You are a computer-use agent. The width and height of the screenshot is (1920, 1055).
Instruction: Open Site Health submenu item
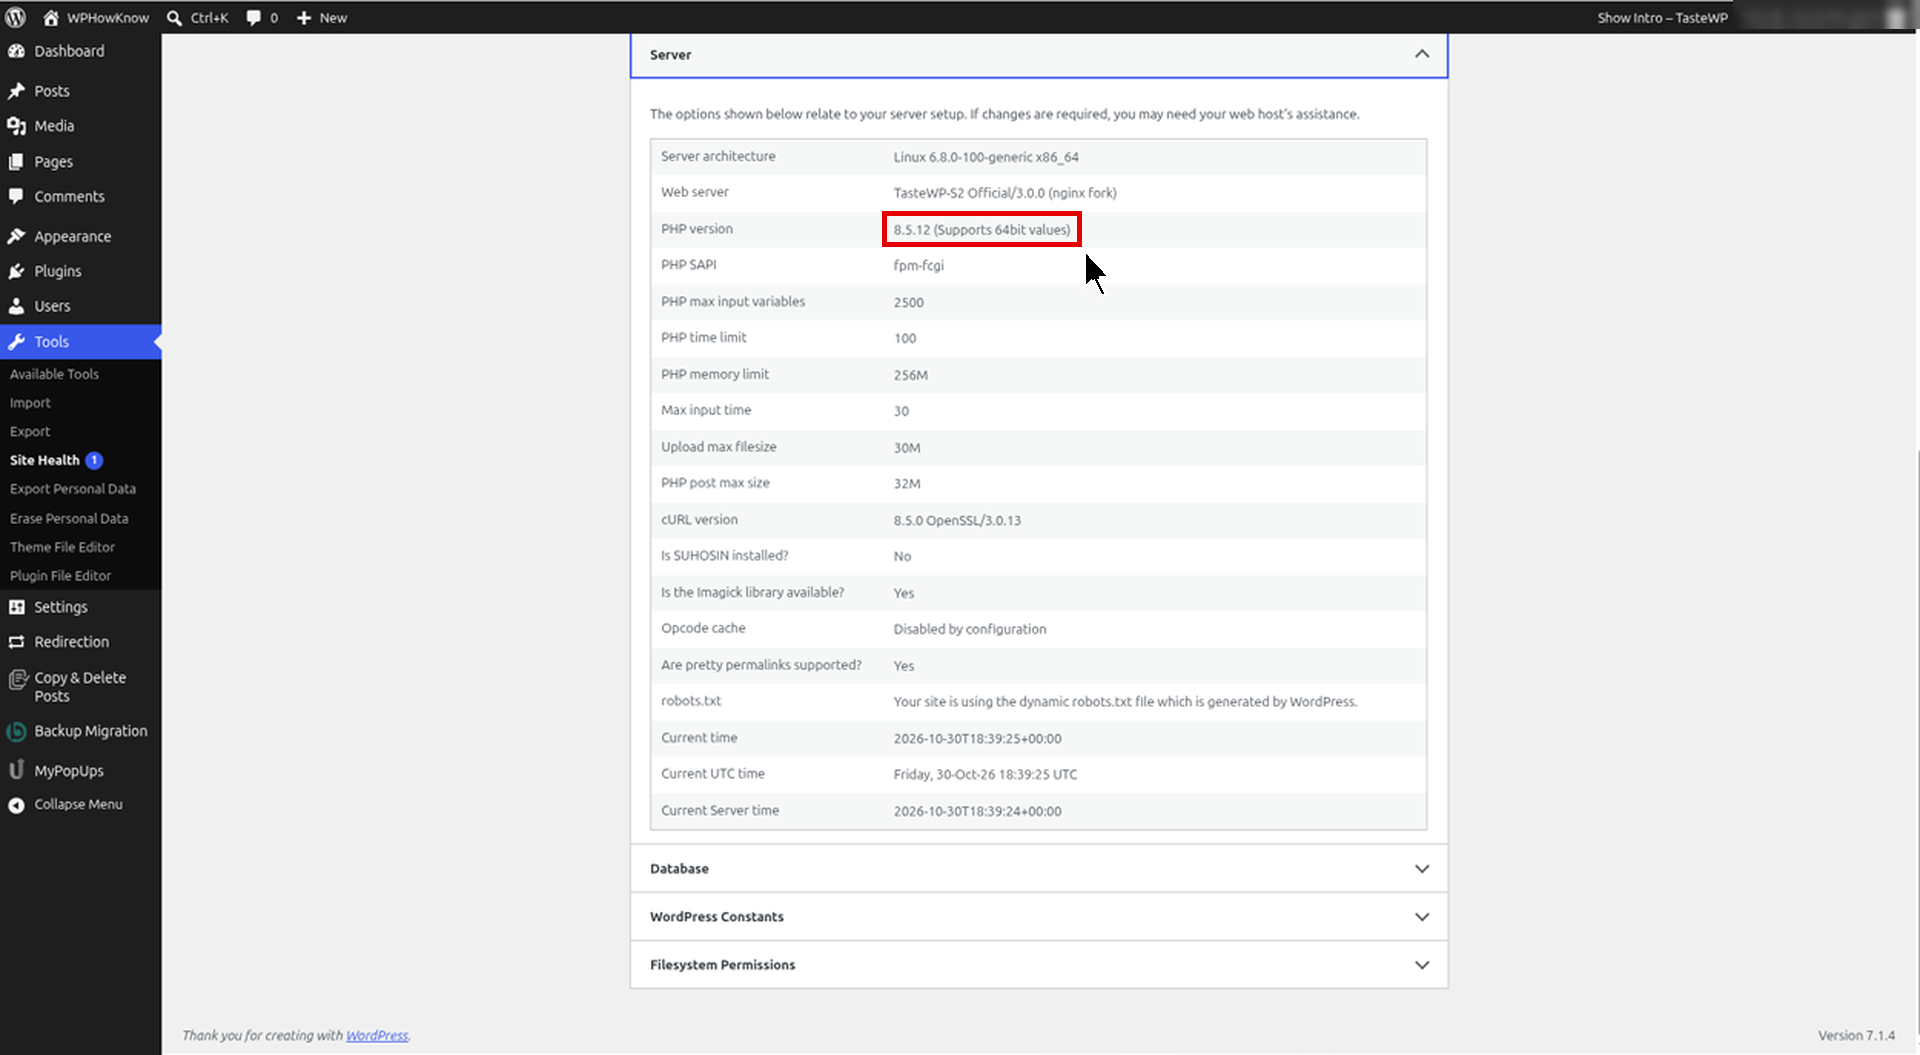(45, 460)
